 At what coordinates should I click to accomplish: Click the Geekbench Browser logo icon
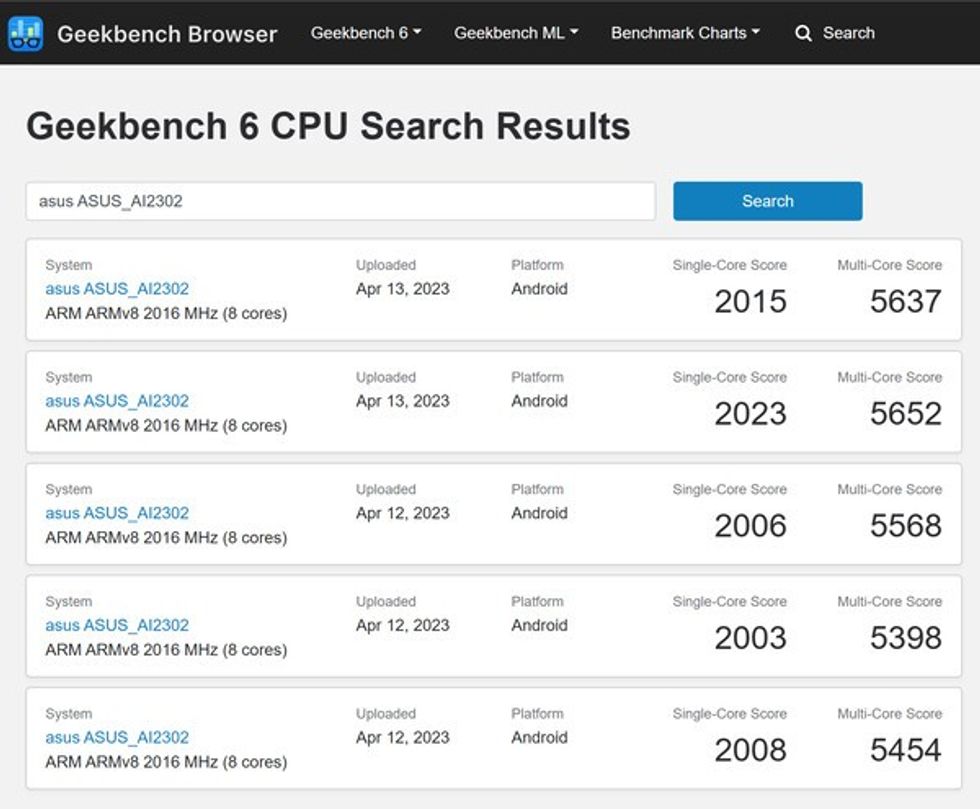click(x=26, y=33)
